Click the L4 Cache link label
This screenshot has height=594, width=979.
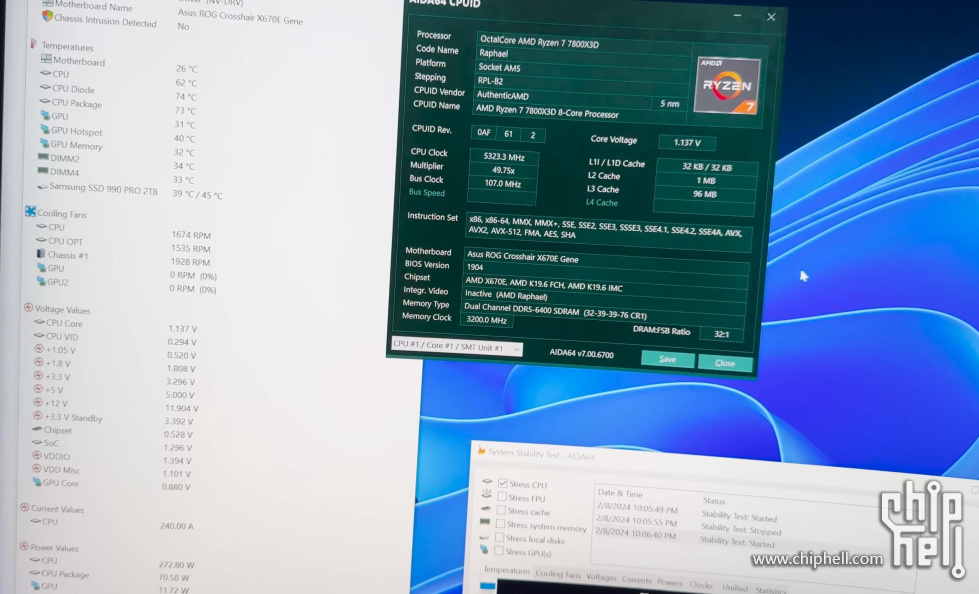click(x=602, y=202)
